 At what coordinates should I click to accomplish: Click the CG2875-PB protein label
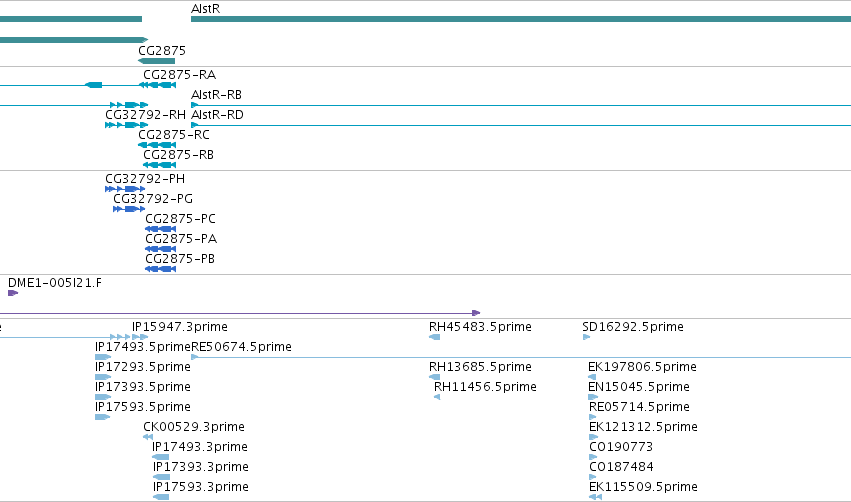pyautogui.click(x=180, y=259)
